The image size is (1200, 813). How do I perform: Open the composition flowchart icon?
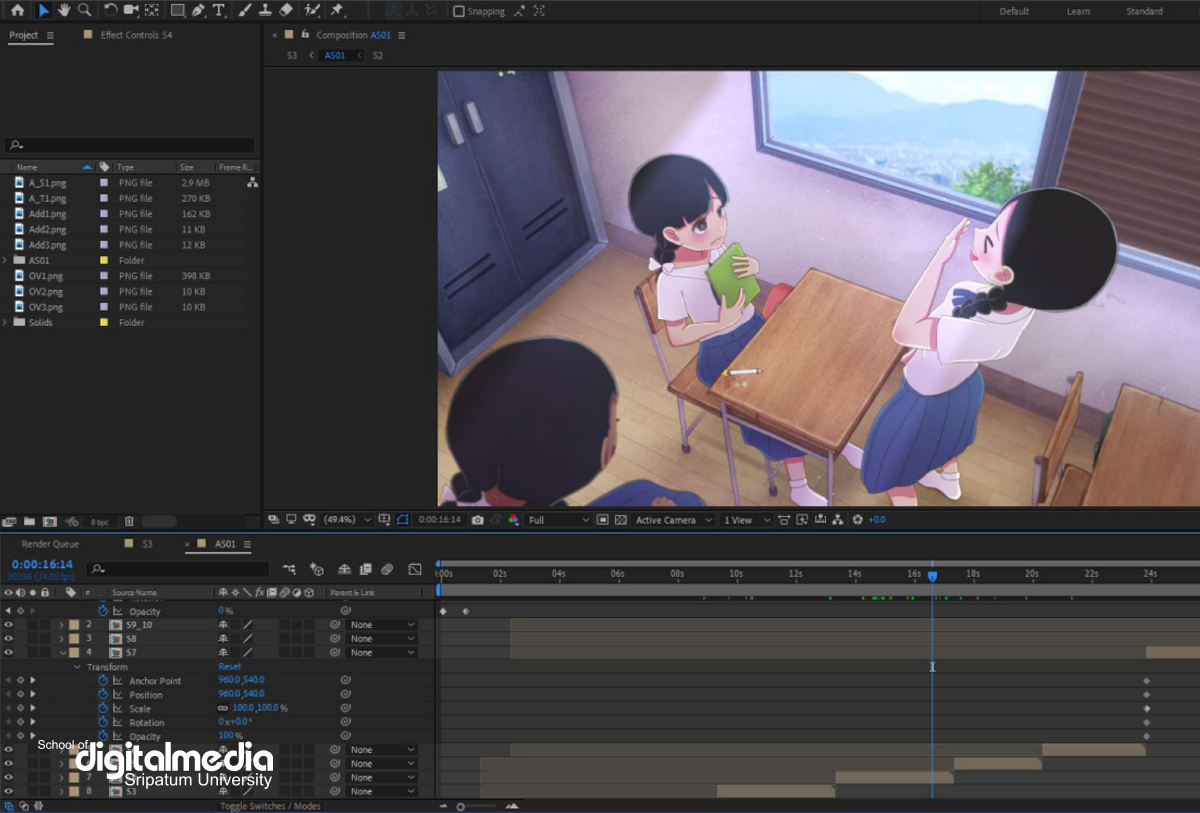tap(838, 520)
